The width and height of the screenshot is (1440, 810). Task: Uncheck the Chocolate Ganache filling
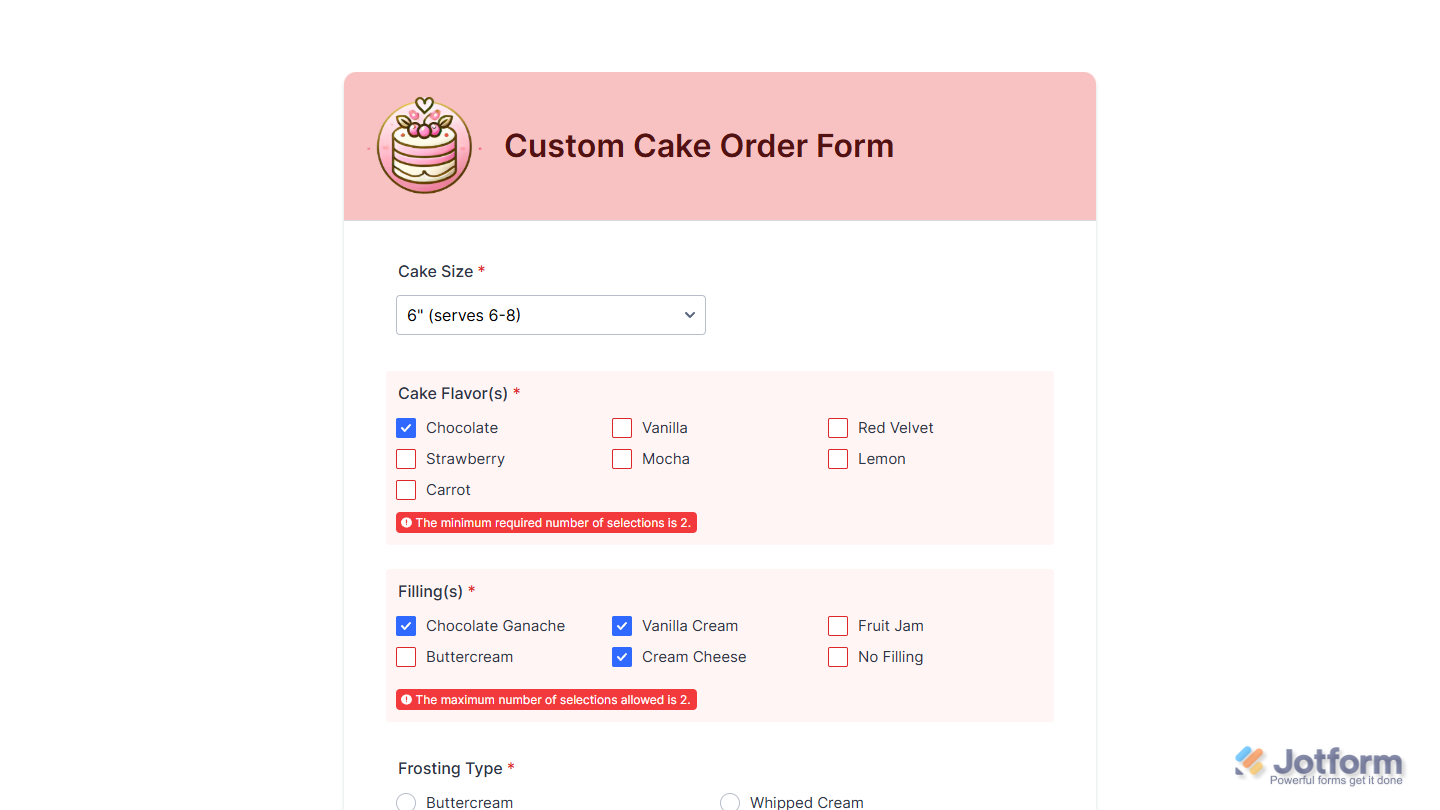click(406, 626)
